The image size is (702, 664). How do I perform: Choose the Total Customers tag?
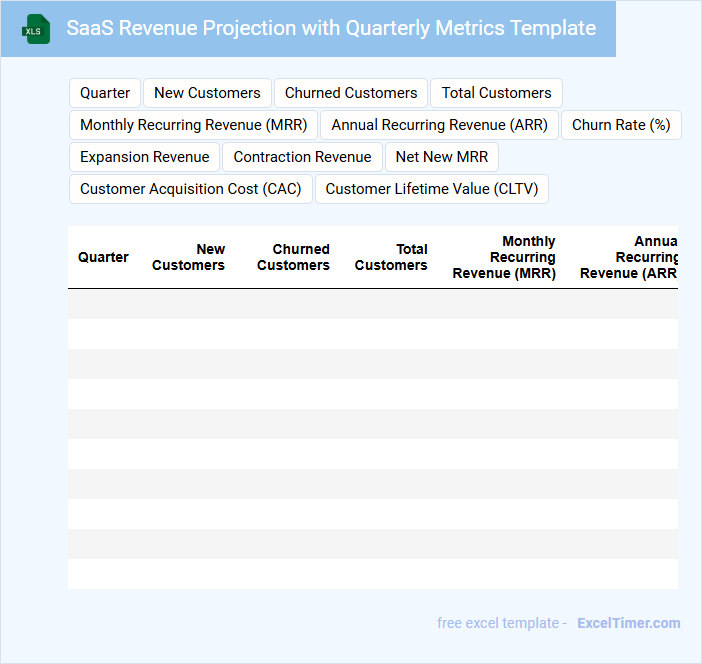click(x=496, y=93)
